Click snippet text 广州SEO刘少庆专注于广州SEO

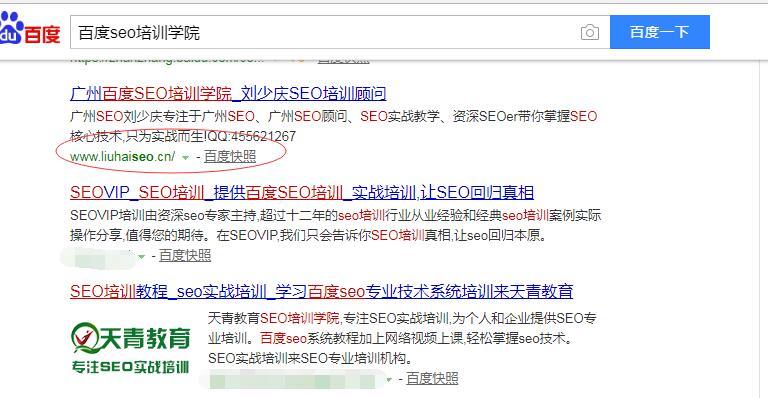point(162,117)
